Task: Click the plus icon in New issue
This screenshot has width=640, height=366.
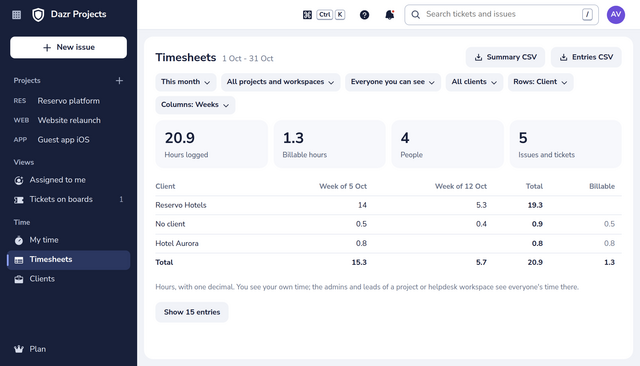Action: pos(47,48)
